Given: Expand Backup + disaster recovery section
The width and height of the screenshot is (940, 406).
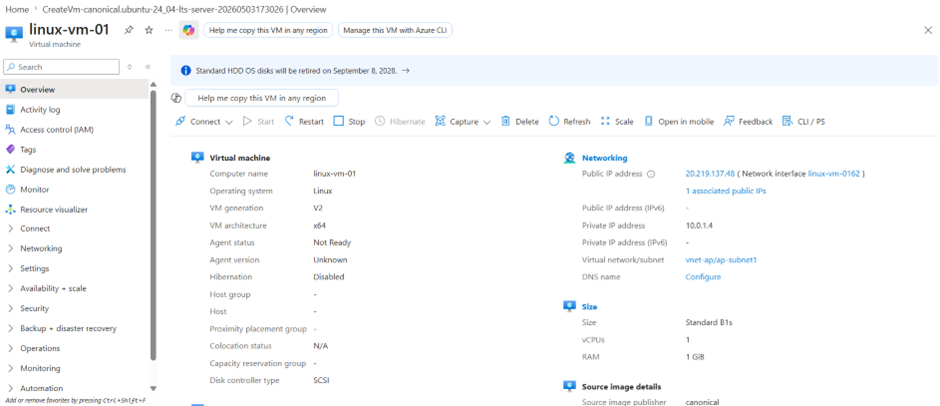Looking at the screenshot, I should pos(10,329).
